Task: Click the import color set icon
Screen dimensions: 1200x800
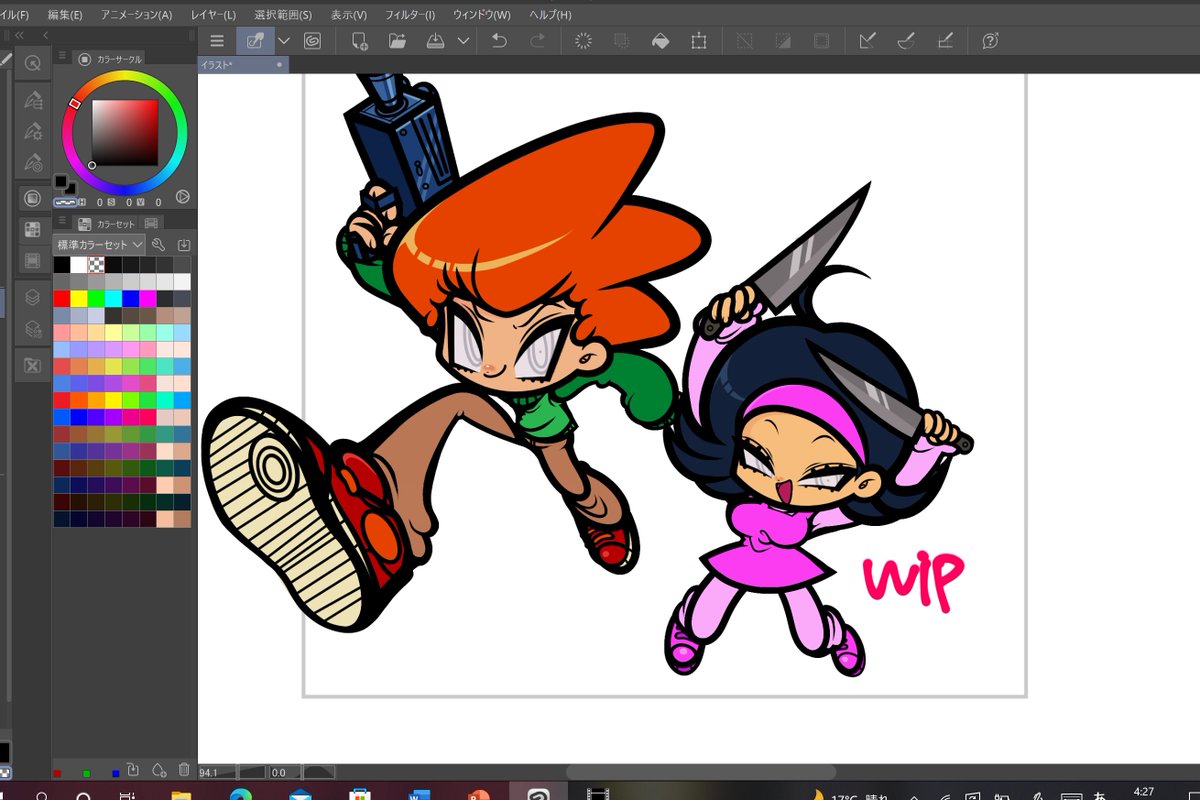Action: point(184,244)
